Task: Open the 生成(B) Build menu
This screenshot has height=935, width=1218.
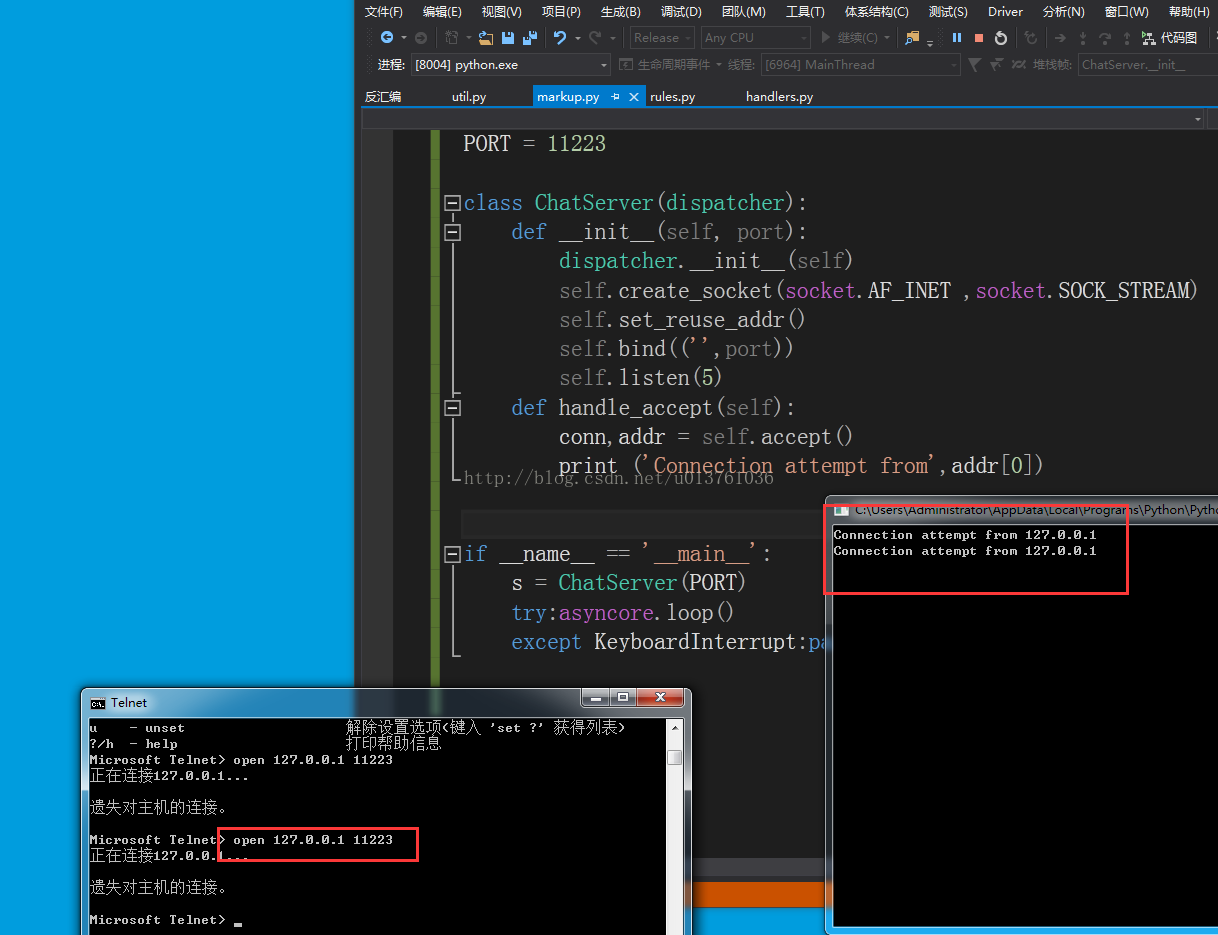Action: click(x=621, y=12)
